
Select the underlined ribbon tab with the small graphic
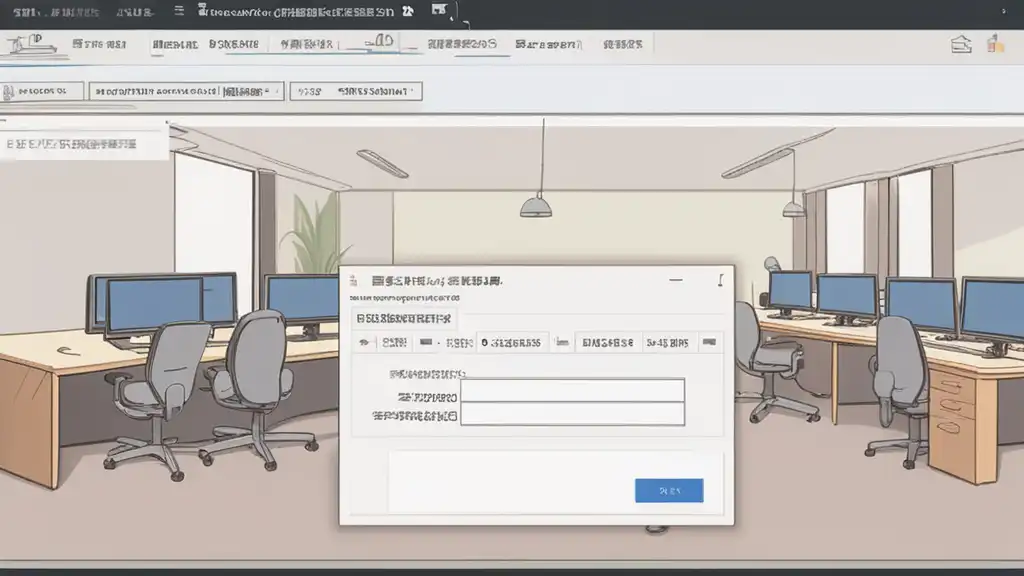point(379,43)
